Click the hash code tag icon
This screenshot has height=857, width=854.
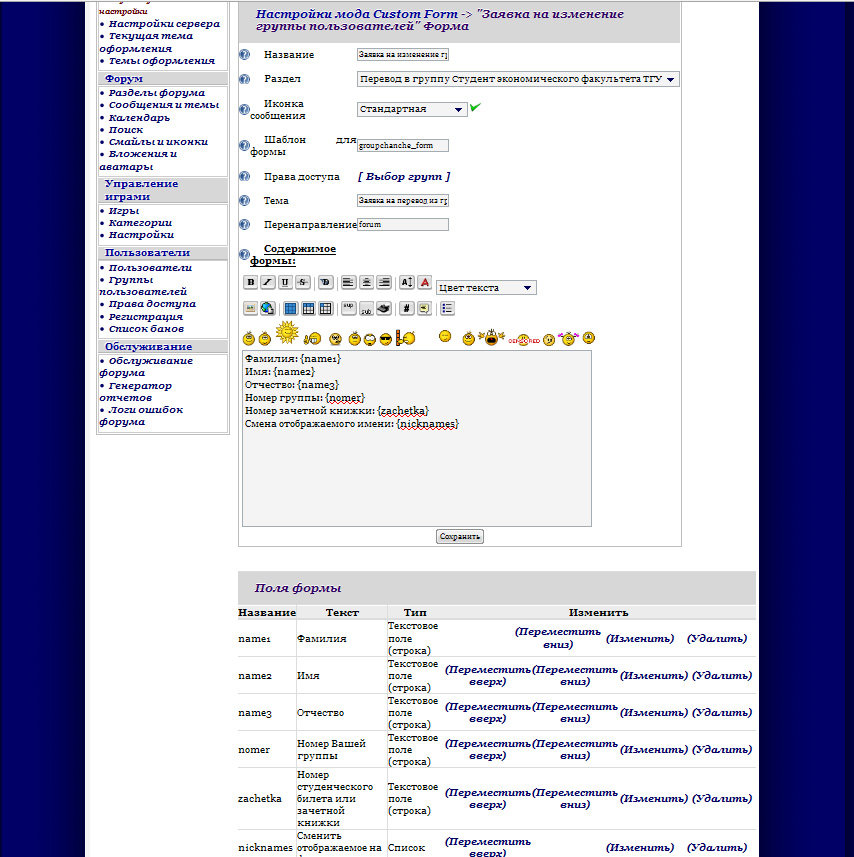(407, 308)
